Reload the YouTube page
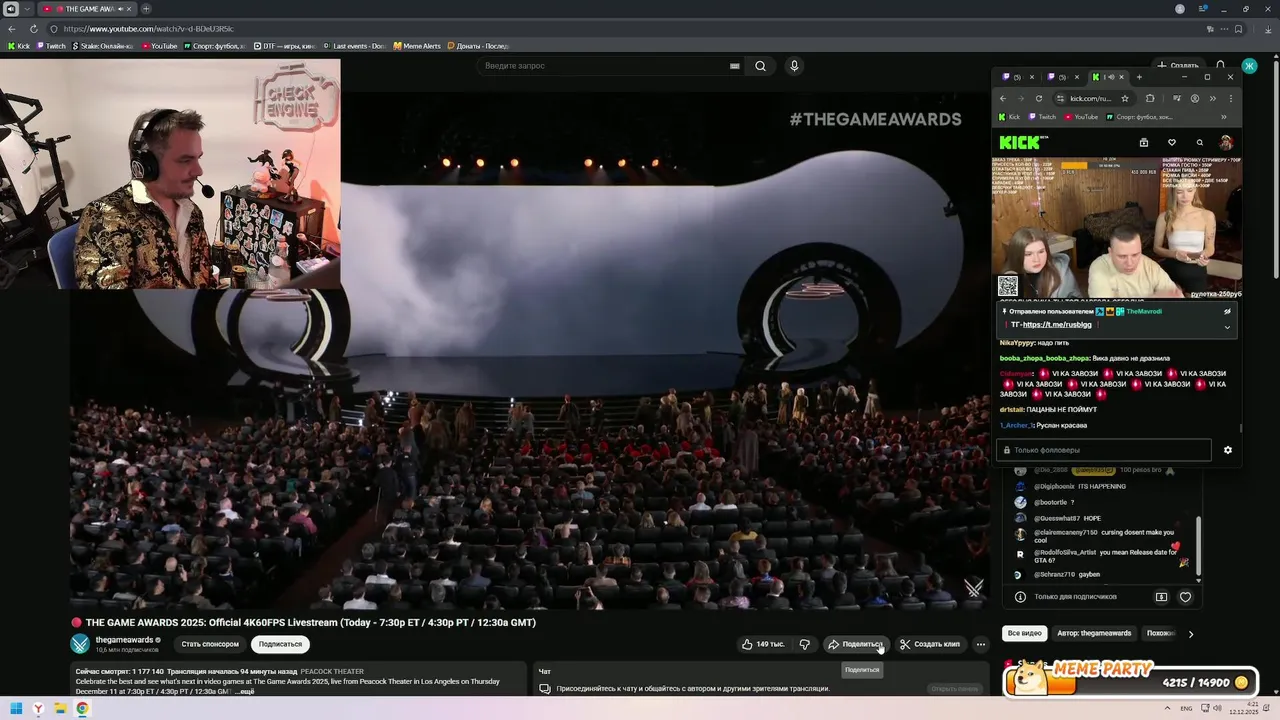 (33, 29)
